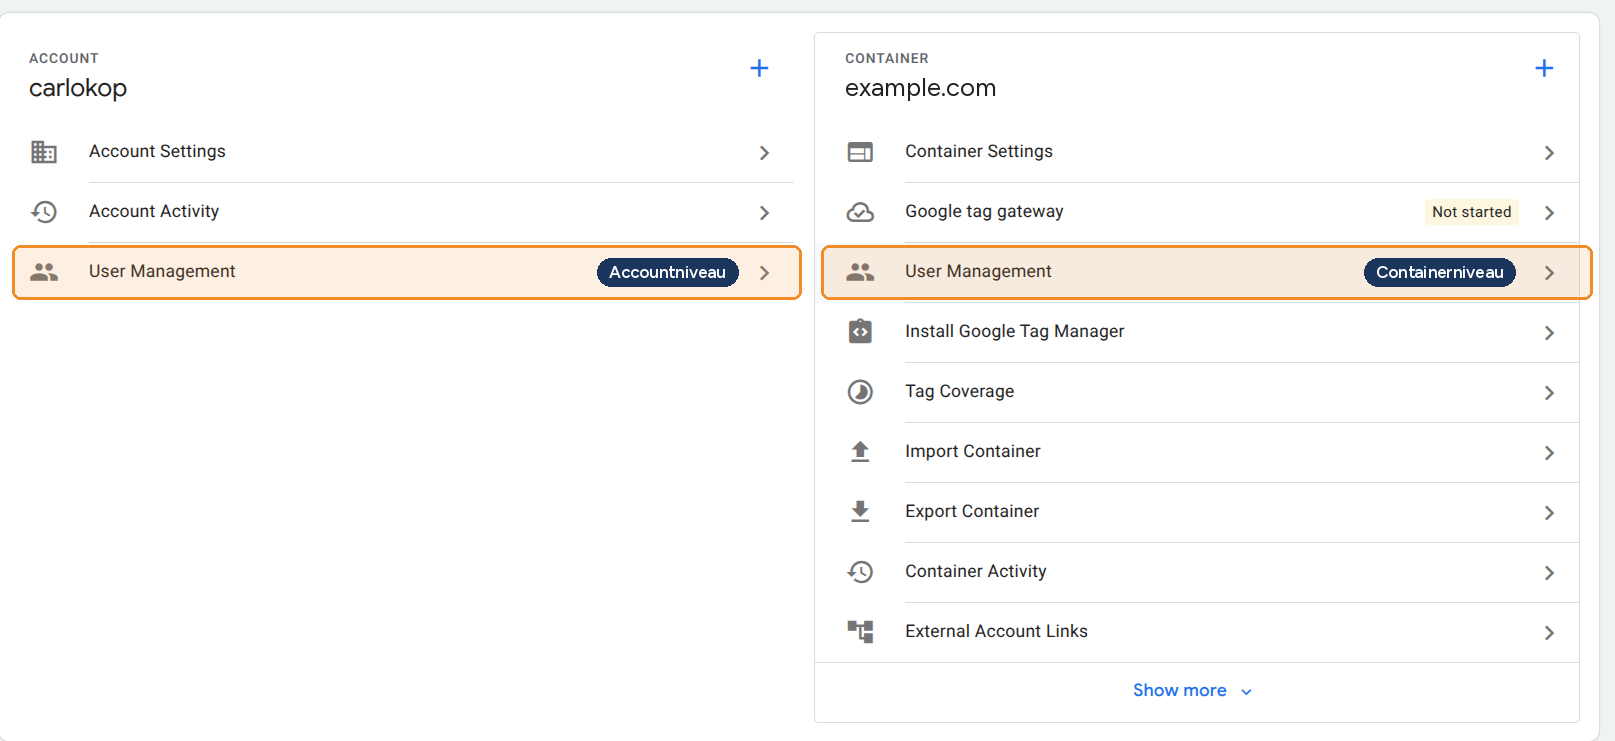
Task: Click the Import Container upload icon
Action: click(860, 452)
